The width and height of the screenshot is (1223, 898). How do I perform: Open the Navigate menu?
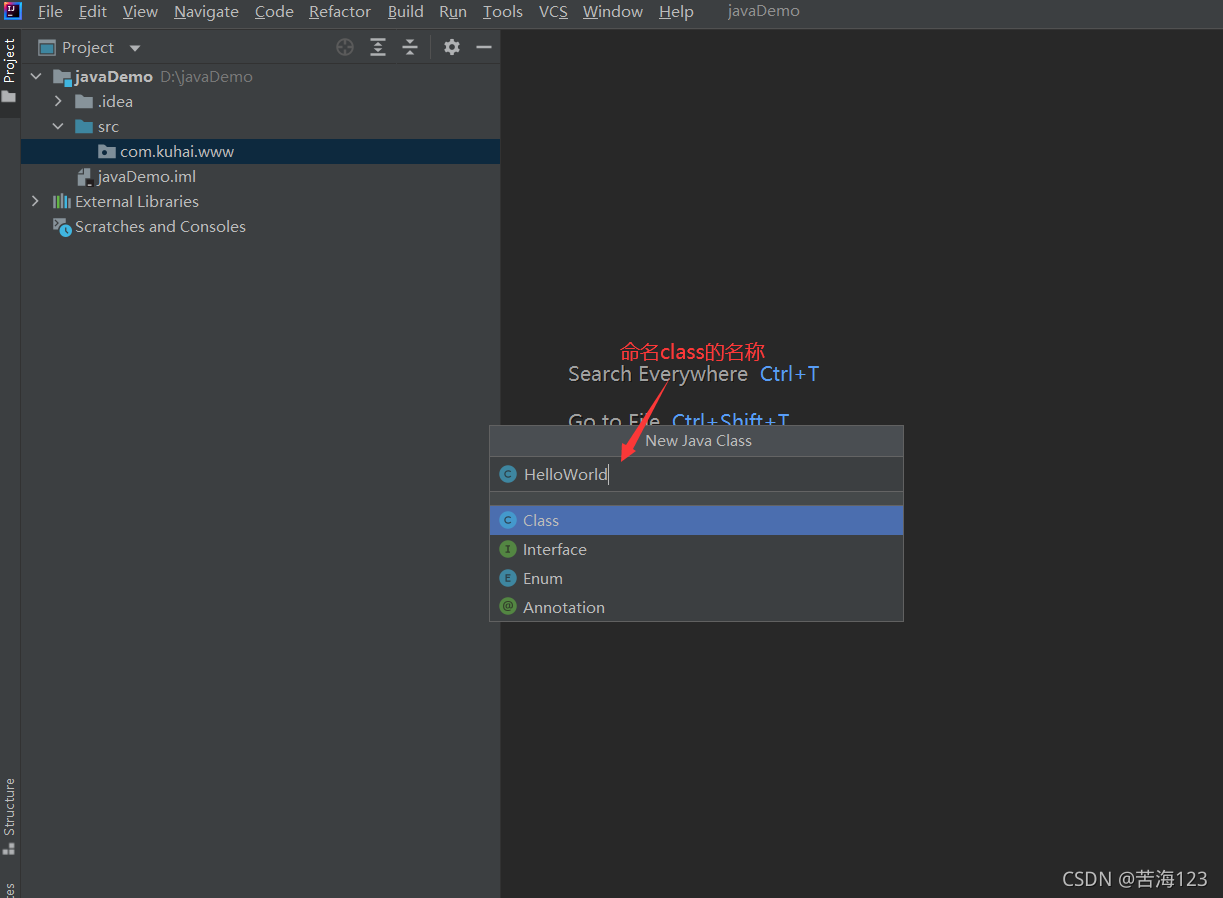(x=206, y=12)
